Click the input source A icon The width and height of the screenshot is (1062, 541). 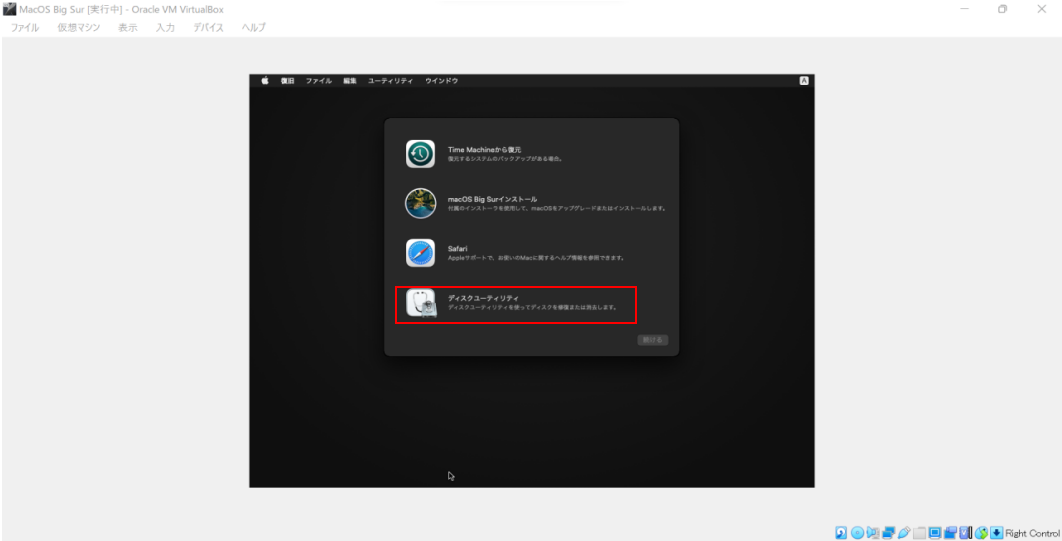pos(804,81)
